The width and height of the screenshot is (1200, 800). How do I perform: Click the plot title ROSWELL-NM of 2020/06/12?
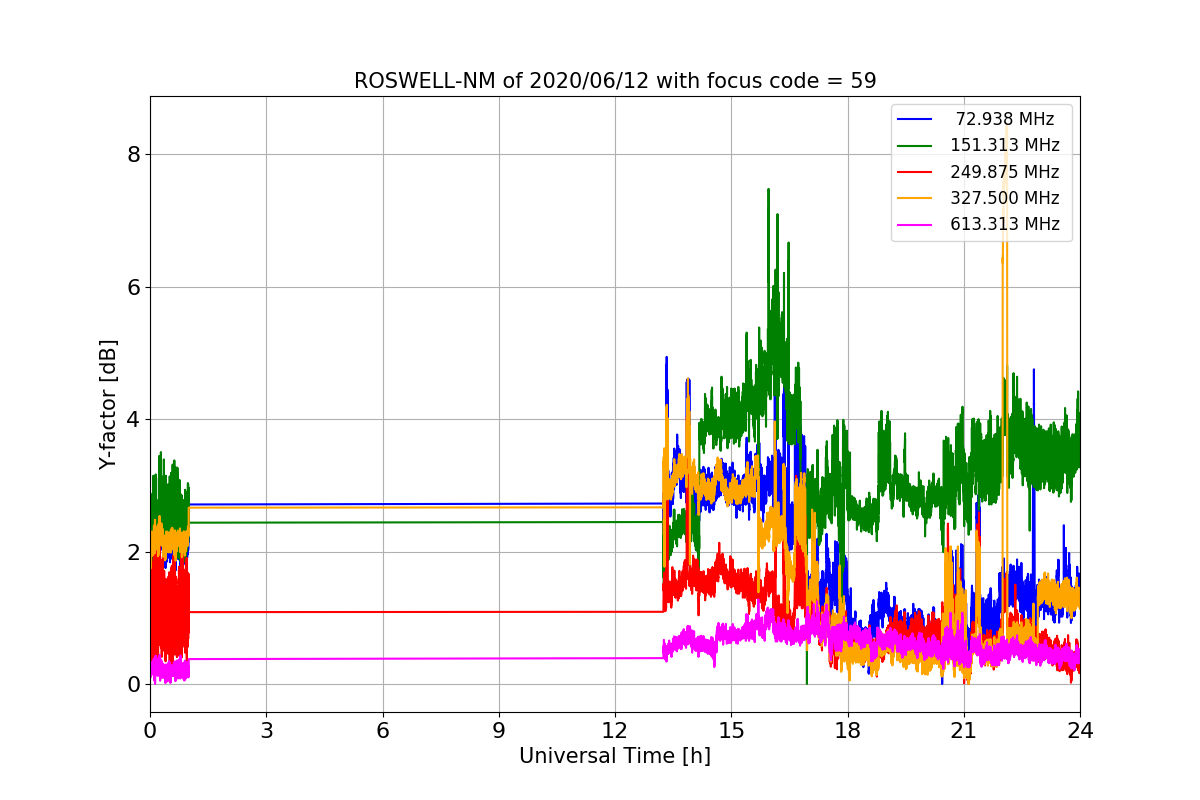click(x=615, y=81)
